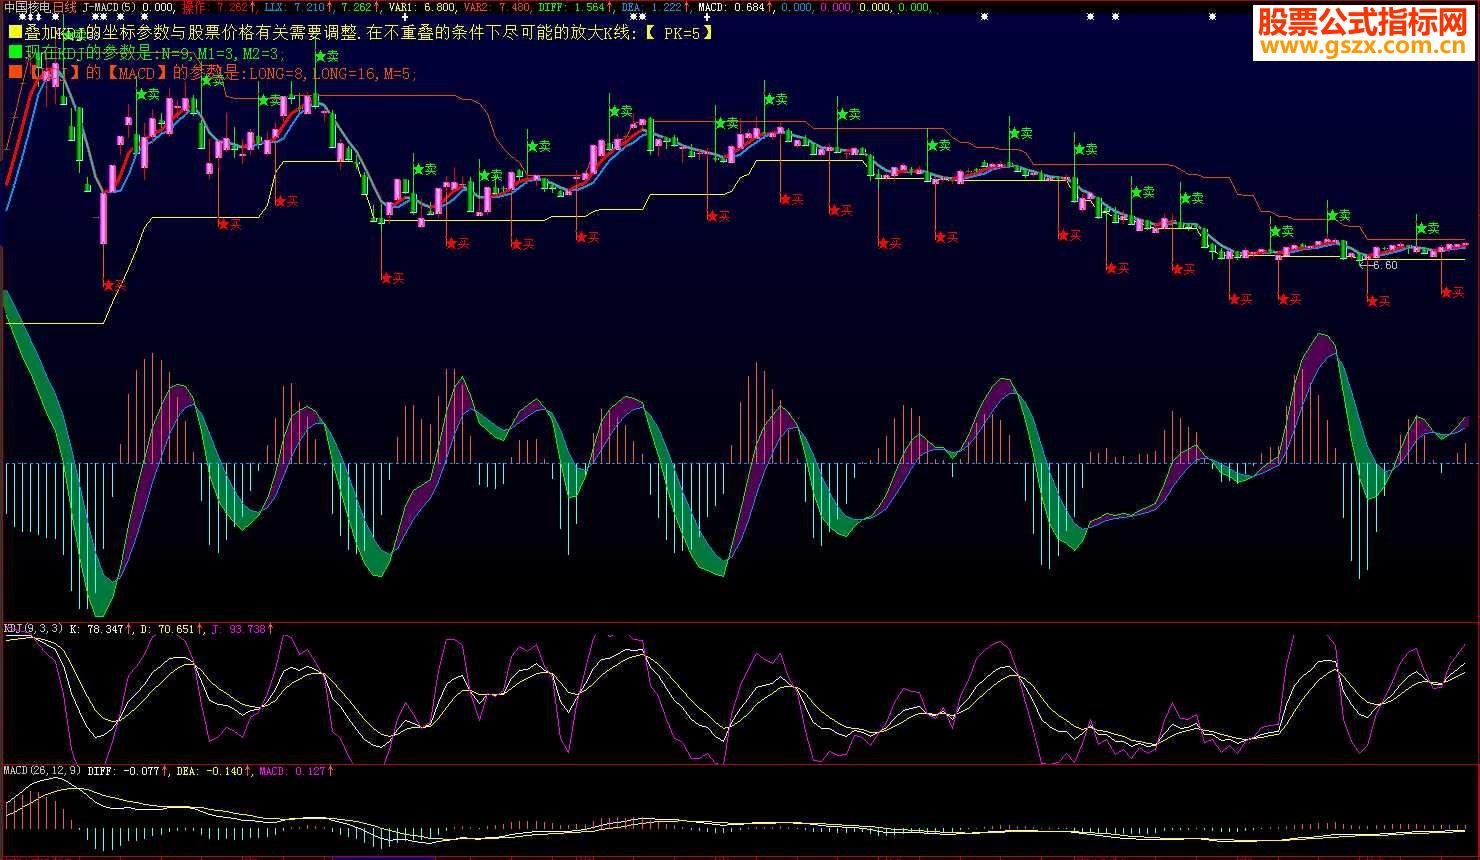Click the 操作 7.262 value in the header

pyautogui.click(x=217, y=7)
